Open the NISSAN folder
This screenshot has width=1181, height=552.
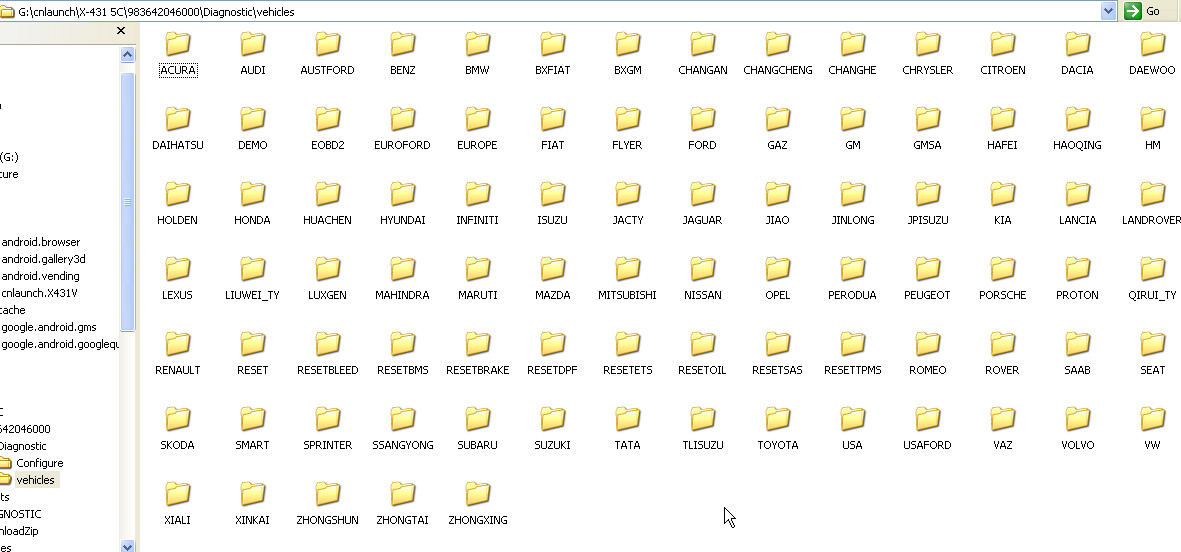coord(702,279)
